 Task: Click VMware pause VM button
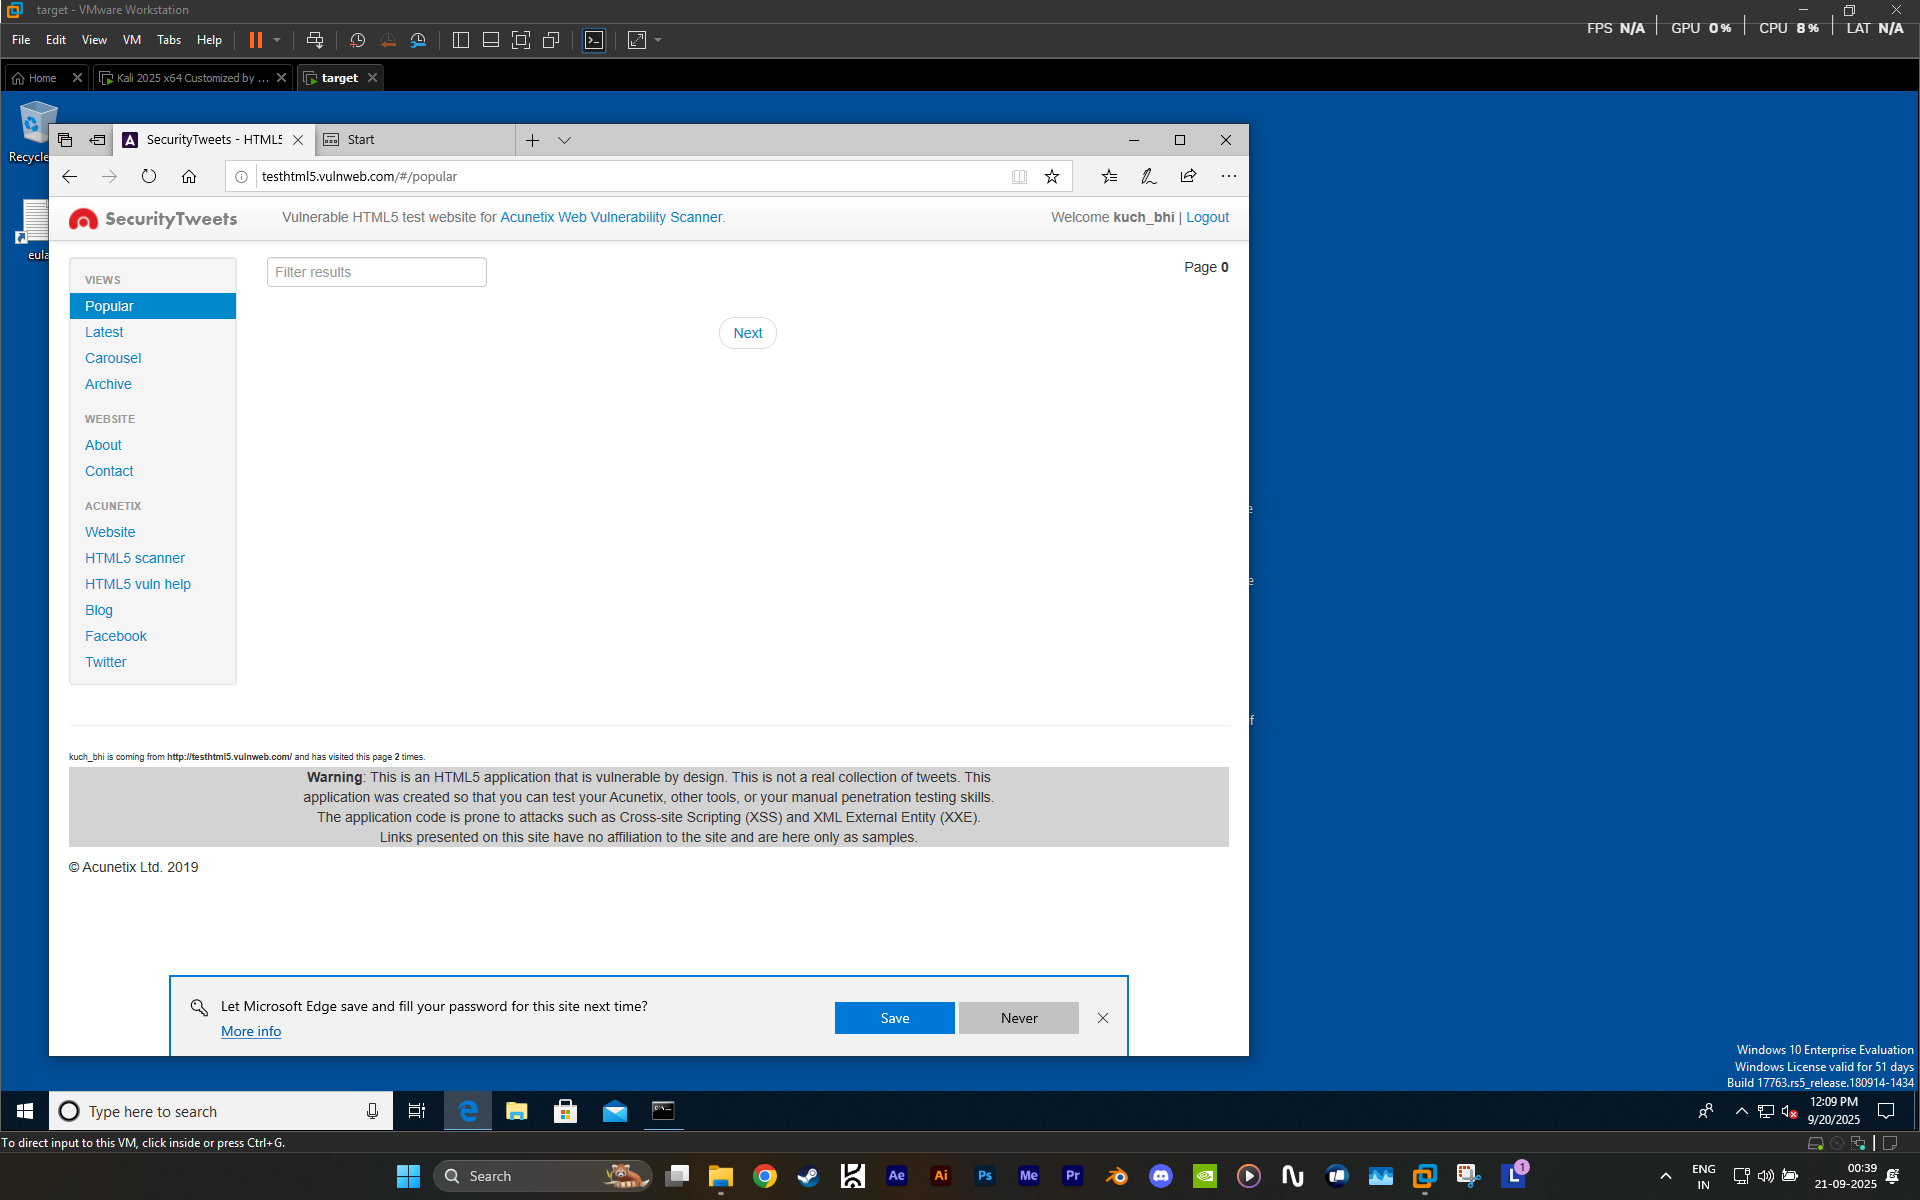pos(256,40)
